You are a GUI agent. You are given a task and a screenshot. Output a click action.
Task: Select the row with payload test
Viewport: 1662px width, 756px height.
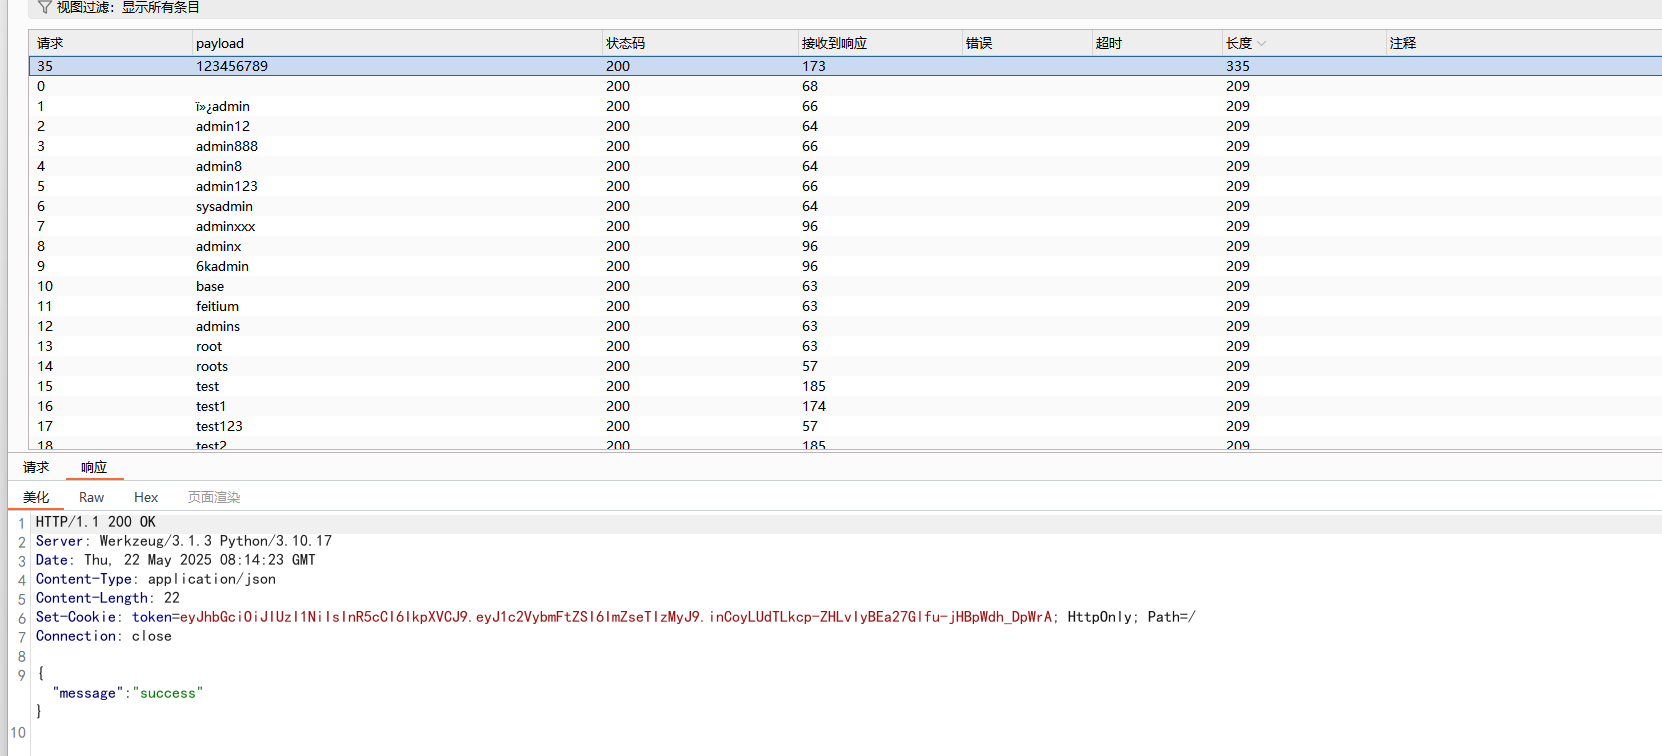click(x=845, y=386)
